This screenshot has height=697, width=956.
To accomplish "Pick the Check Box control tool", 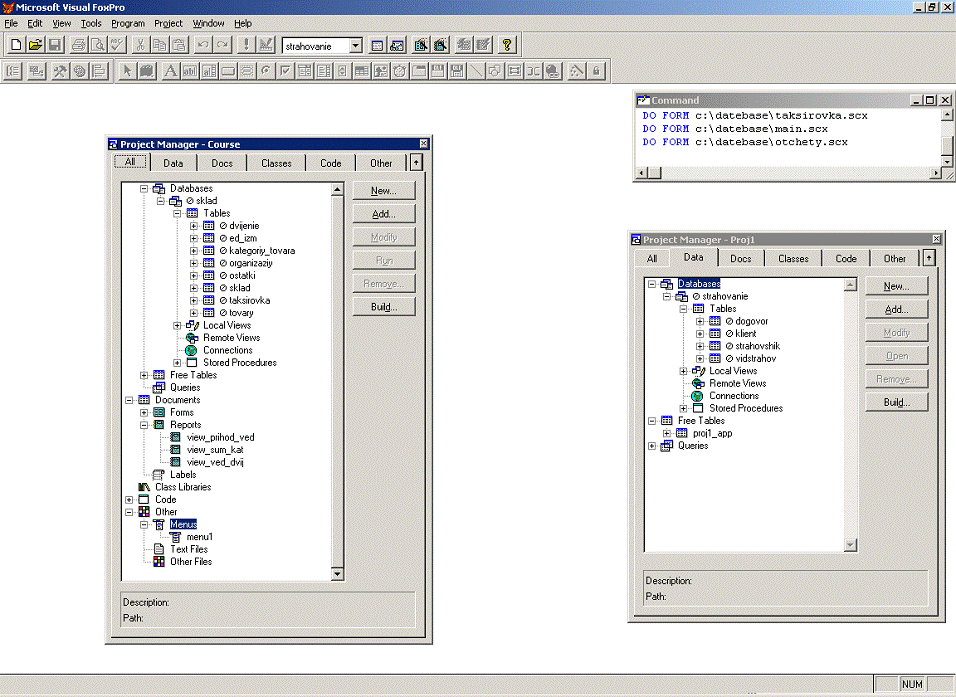I will (286, 71).
